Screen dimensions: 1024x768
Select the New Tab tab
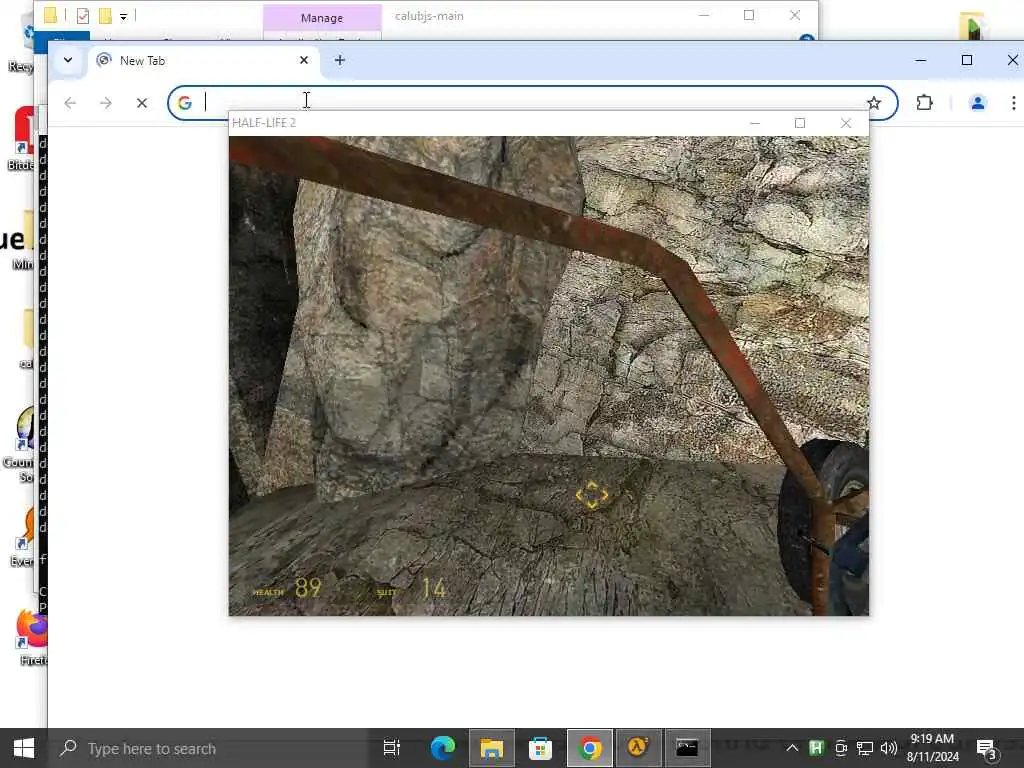[x=202, y=61]
